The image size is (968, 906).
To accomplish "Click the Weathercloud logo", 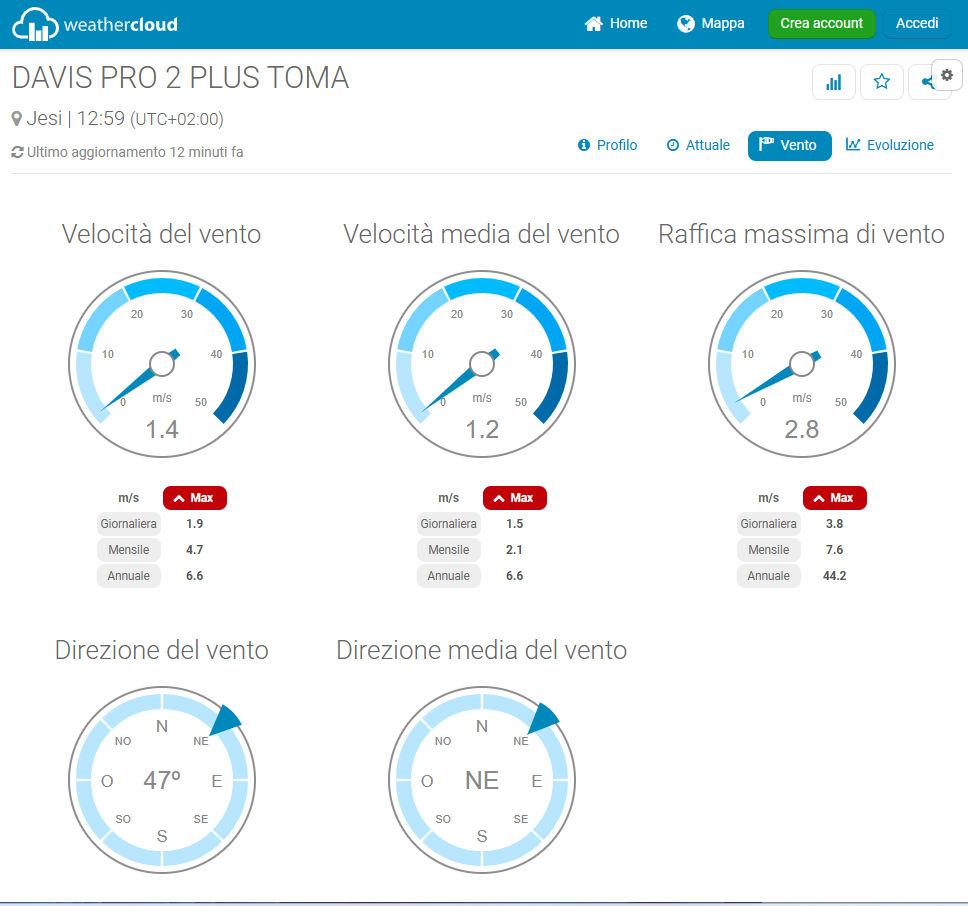I will 95,24.
